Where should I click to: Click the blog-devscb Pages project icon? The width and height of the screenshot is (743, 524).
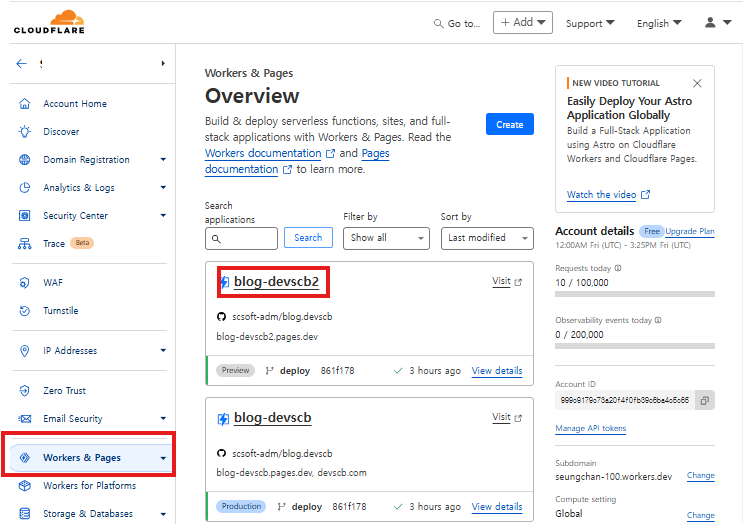[x=223, y=419]
